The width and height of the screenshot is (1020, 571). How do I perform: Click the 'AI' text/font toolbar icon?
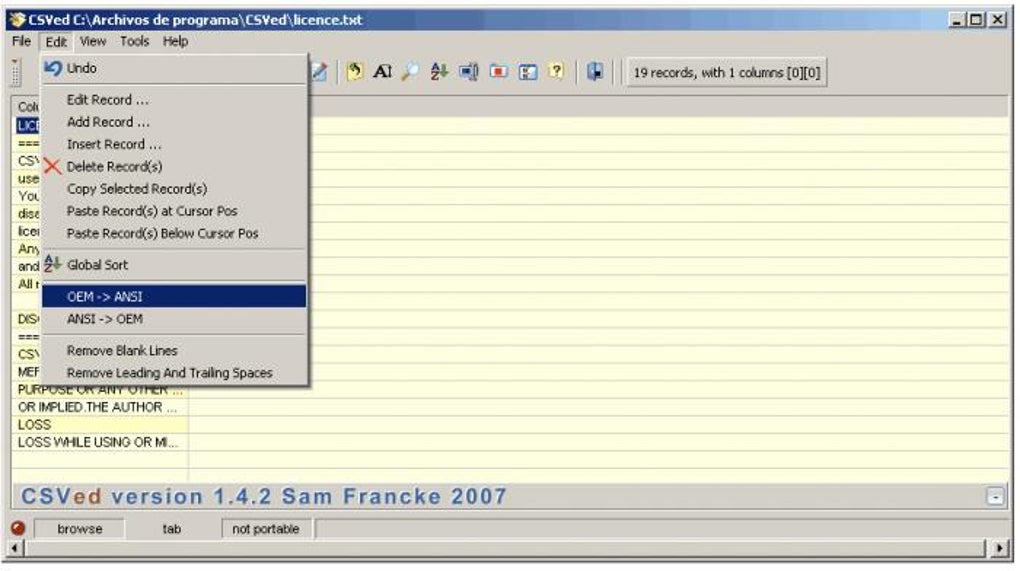tap(382, 72)
